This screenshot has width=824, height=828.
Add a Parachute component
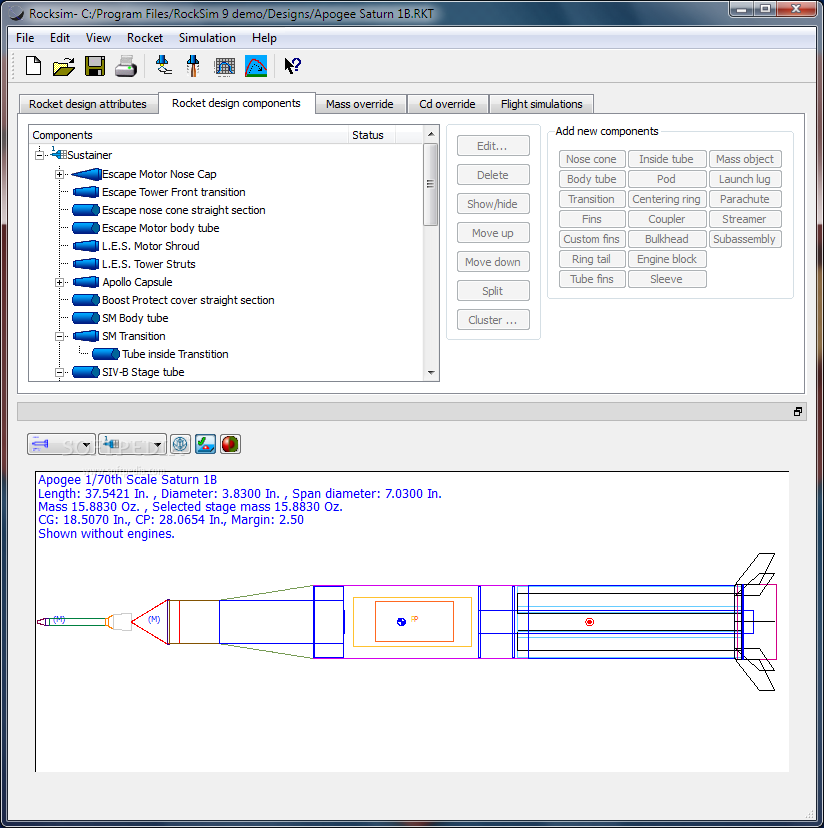click(x=745, y=199)
